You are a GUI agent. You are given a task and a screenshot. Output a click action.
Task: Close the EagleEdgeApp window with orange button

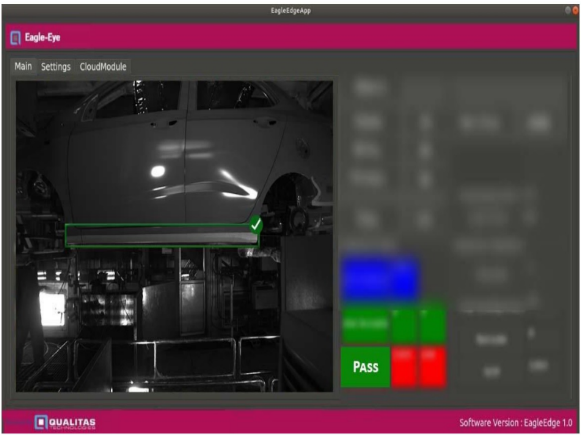tap(576, 10)
